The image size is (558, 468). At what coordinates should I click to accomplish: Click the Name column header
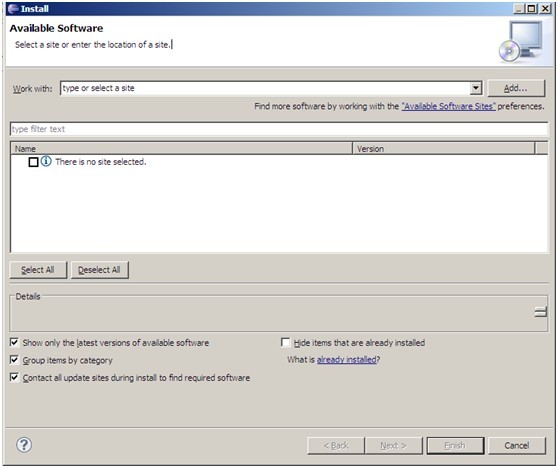(181, 148)
